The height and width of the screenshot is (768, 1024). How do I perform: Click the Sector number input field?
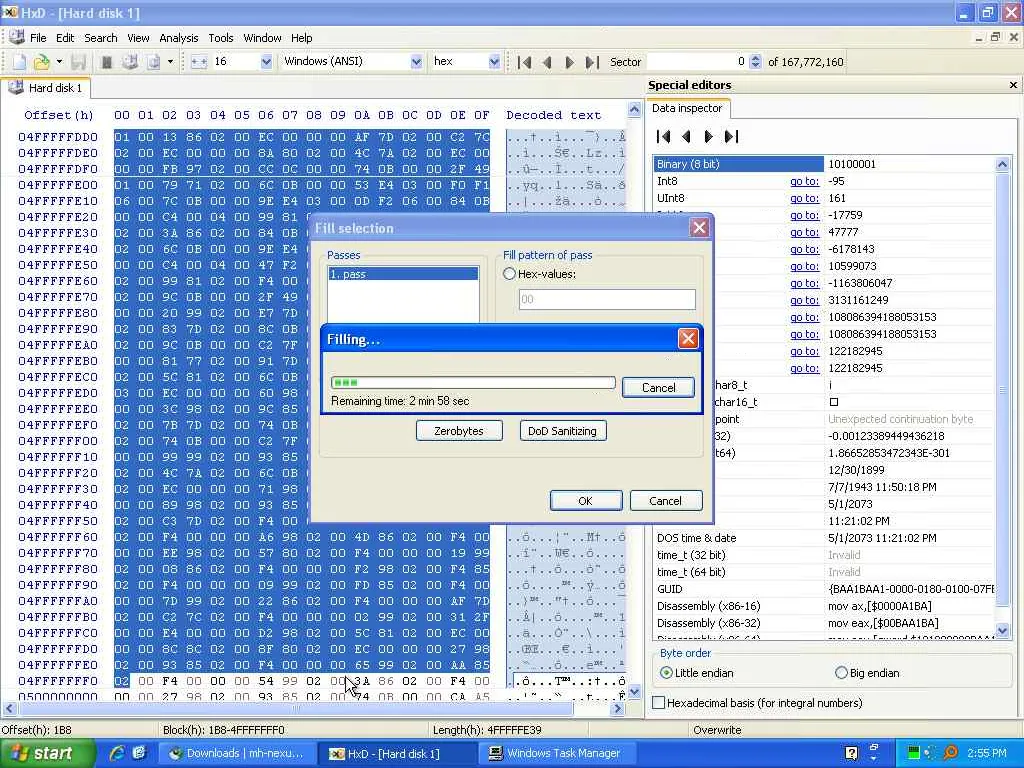point(697,62)
